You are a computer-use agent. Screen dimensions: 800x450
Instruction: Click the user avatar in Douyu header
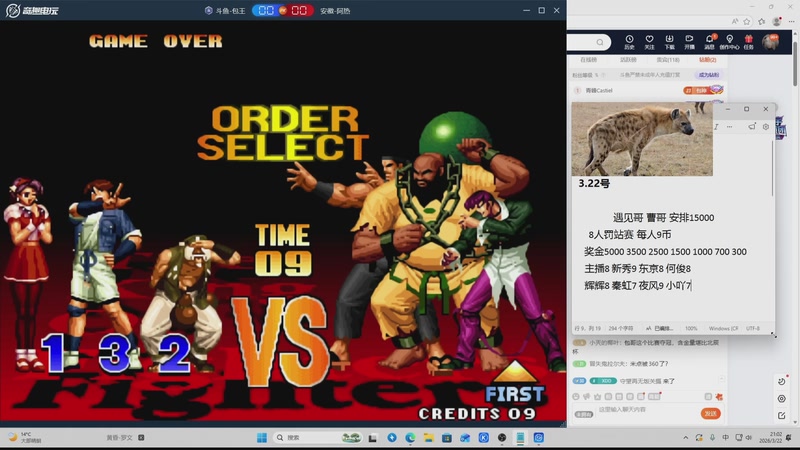(770, 42)
